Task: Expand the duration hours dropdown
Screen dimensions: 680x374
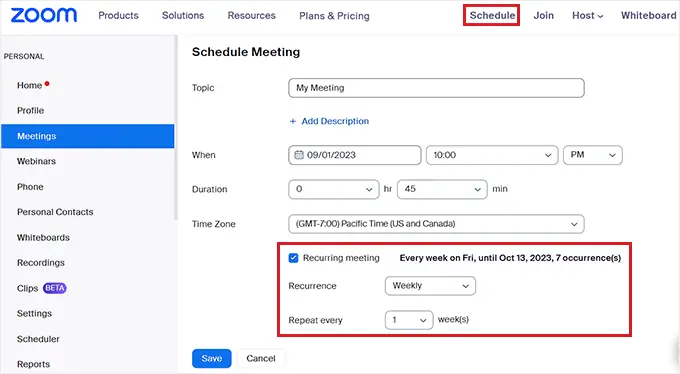Action: 333,189
